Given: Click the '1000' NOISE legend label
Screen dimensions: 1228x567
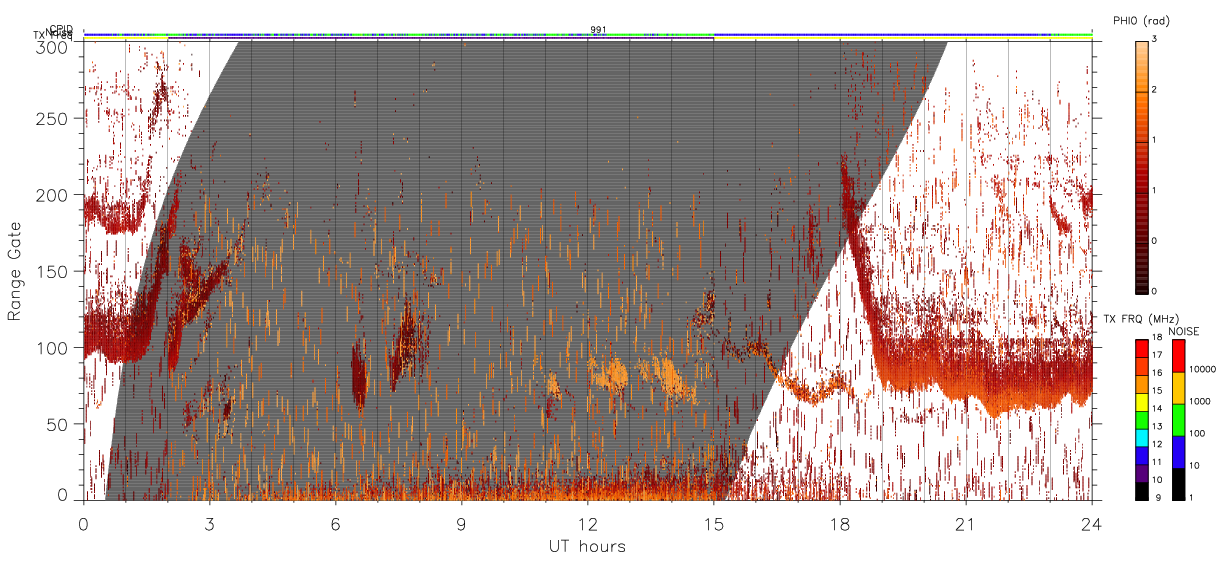Looking at the screenshot, I should click(1200, 401).
